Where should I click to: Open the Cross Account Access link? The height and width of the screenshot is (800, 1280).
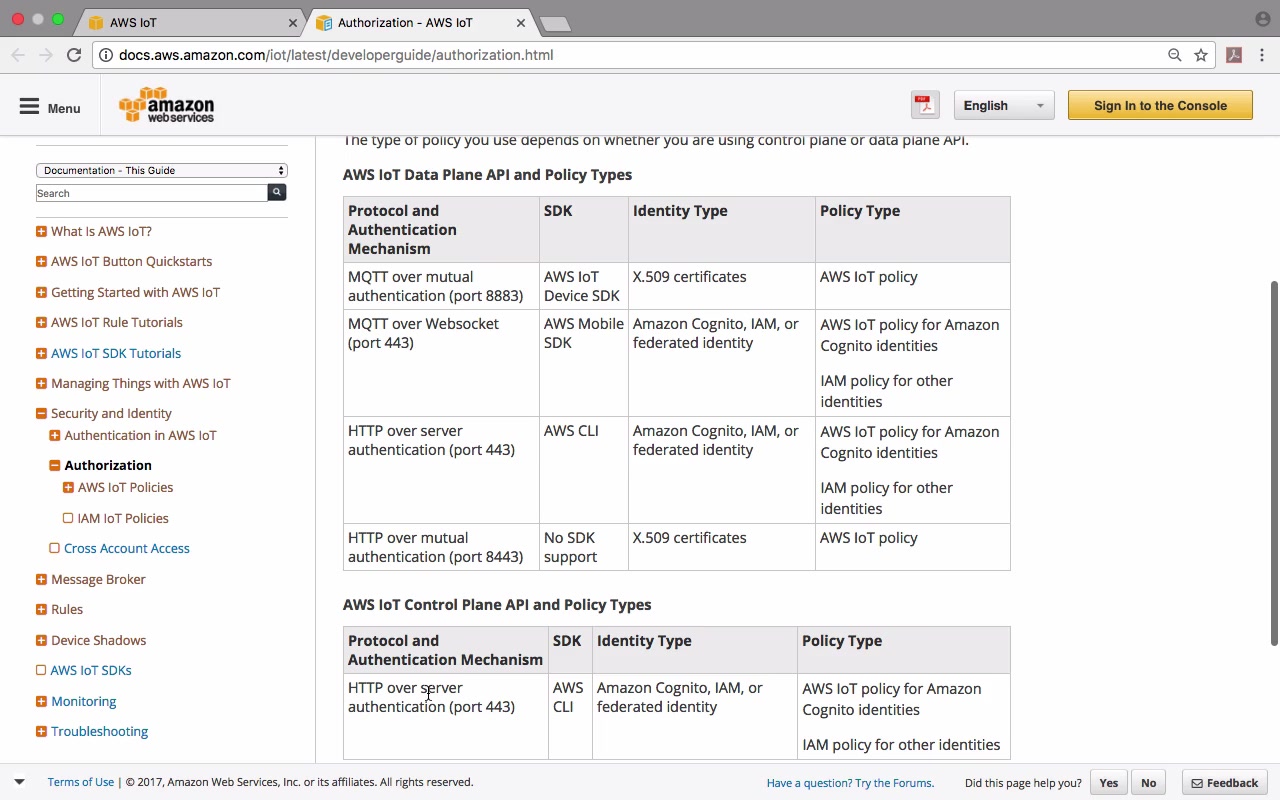coord(127,548)
